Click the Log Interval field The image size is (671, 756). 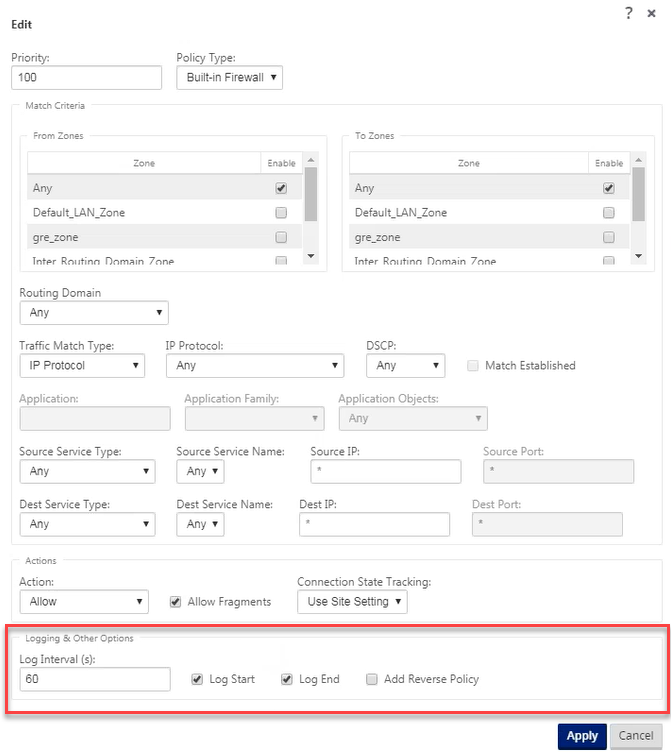tap(95, 679)
